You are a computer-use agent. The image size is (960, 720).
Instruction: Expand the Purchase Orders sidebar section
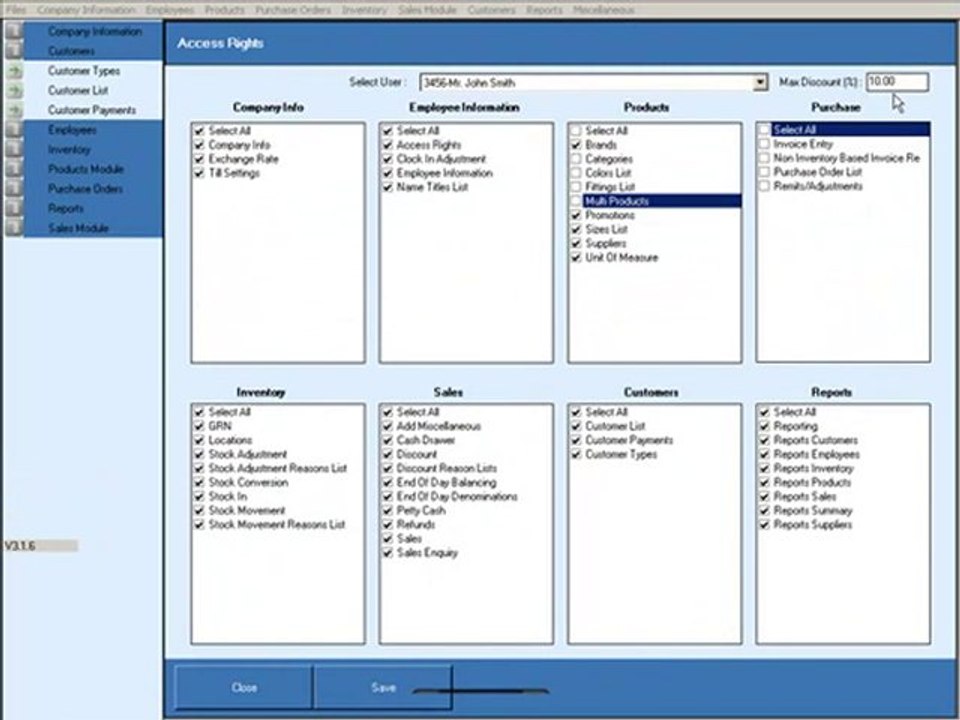pos(85,189)
